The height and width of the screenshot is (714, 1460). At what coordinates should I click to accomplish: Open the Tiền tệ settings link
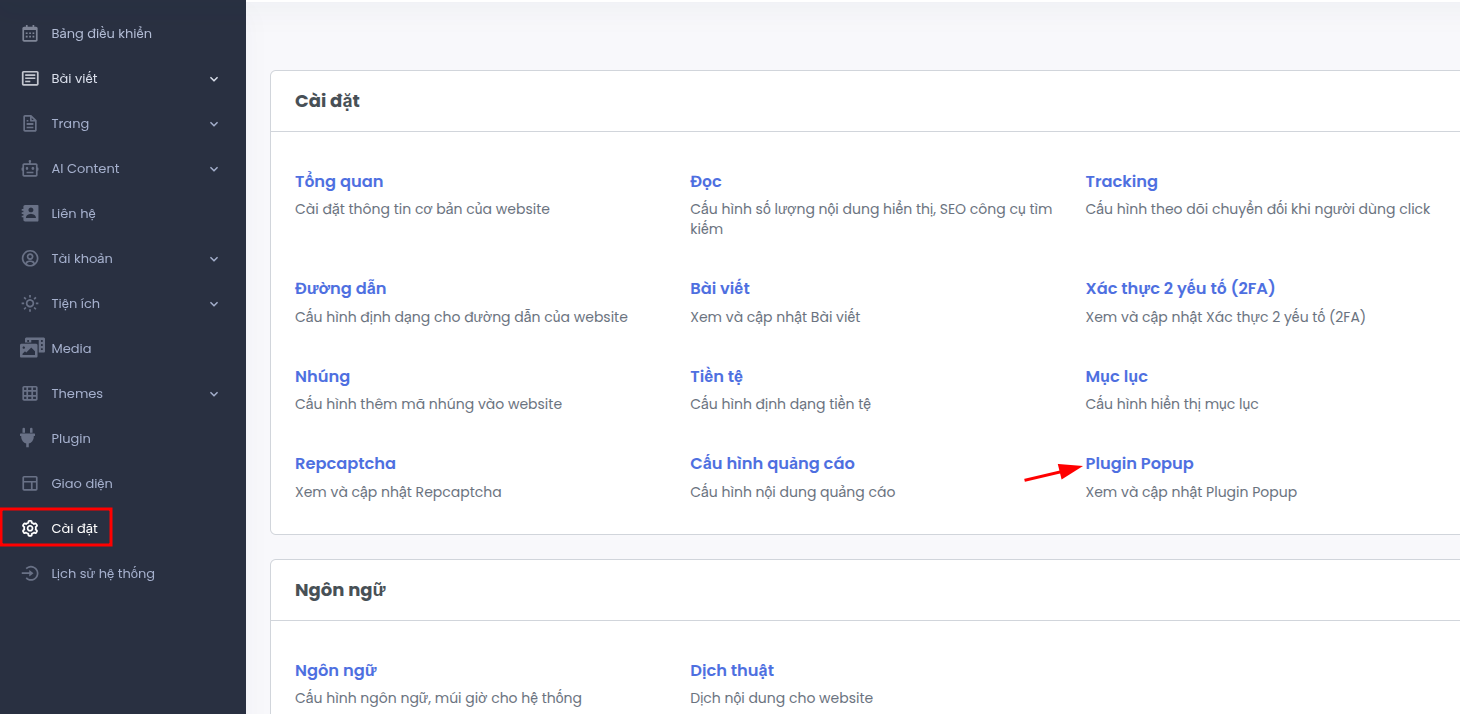click(716, 376)
